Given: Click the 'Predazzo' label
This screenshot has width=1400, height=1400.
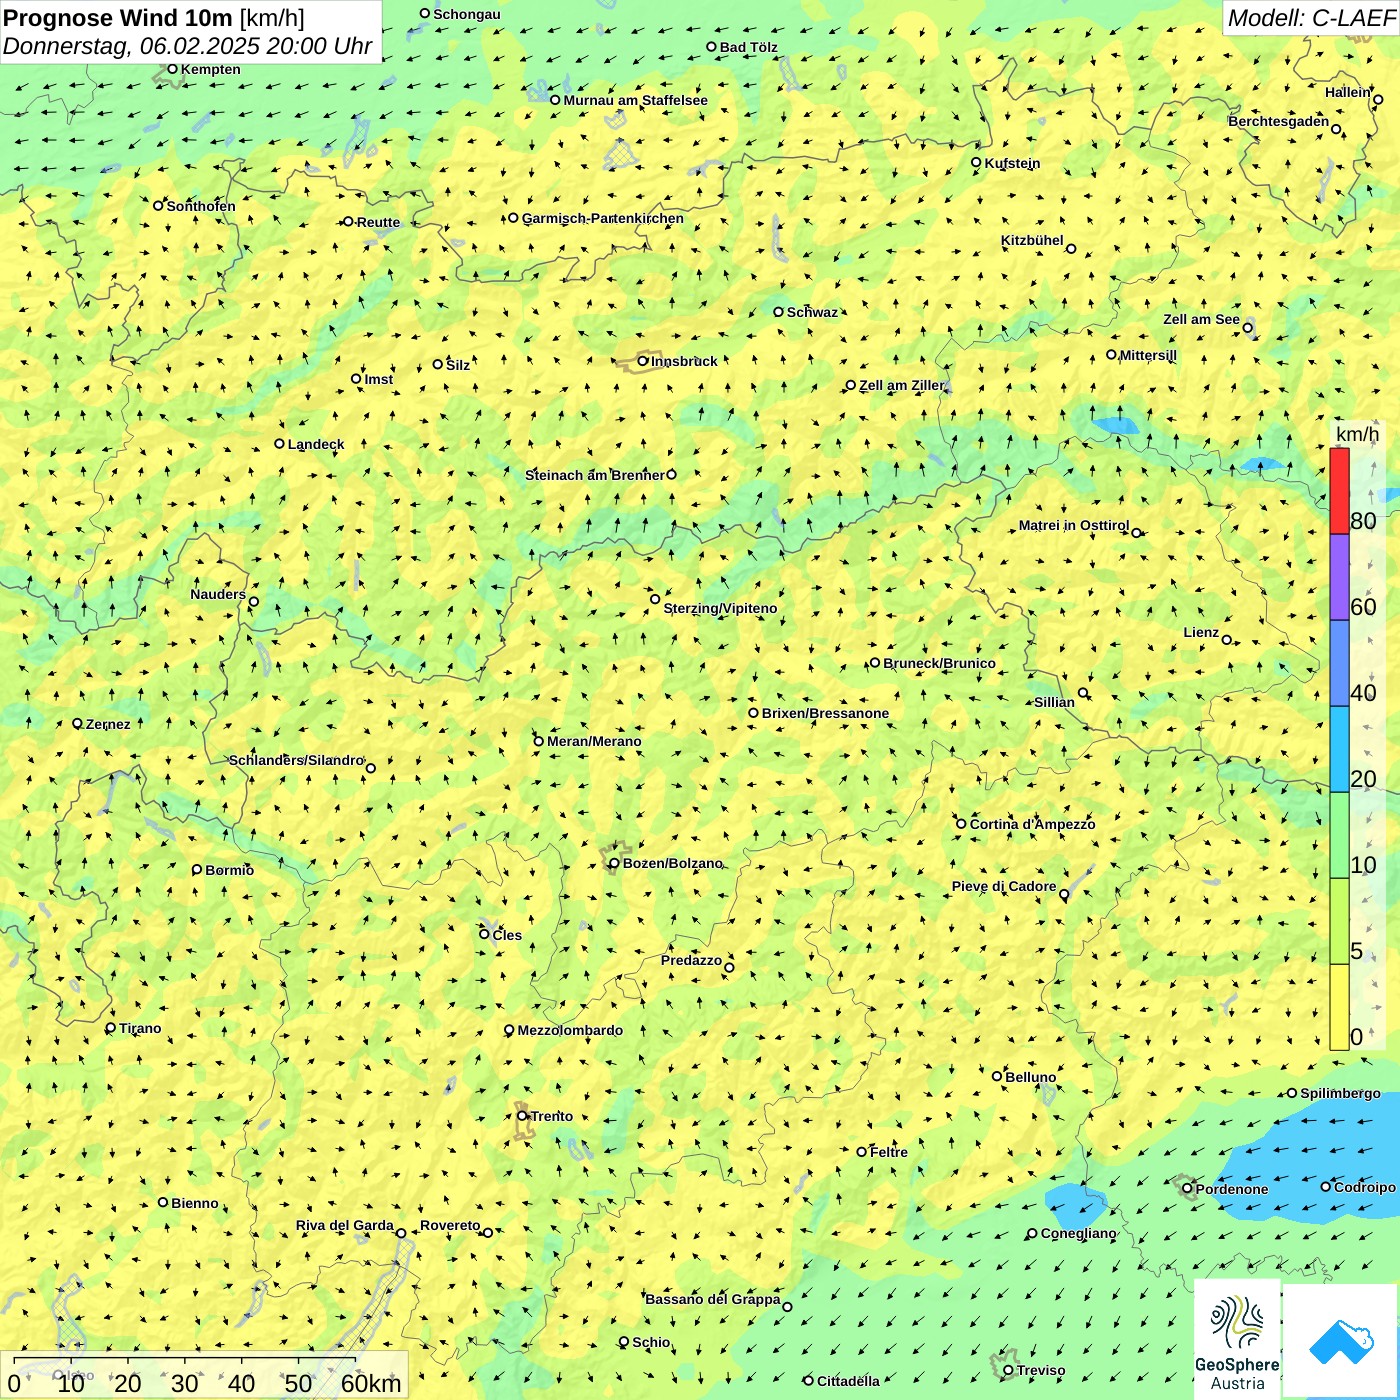Looking at the screenshot, I should [x=691, y=960].
